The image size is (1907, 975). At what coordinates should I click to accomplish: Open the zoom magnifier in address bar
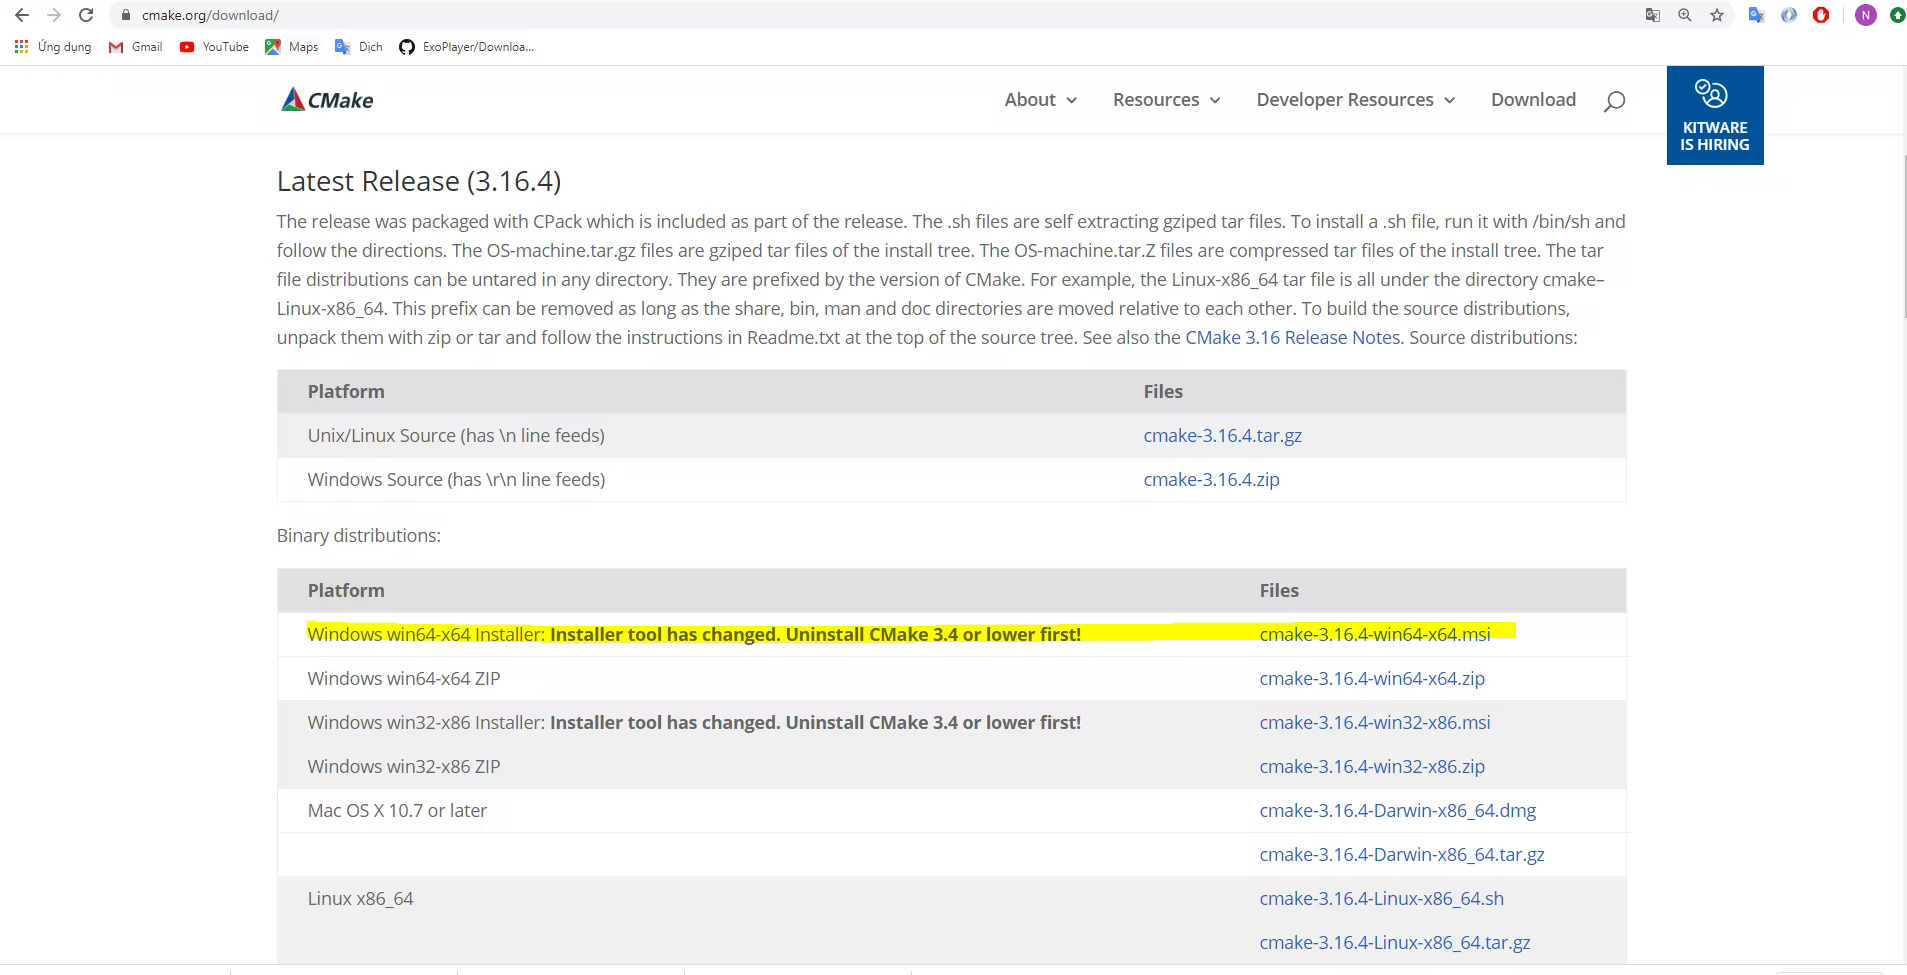1685,15
